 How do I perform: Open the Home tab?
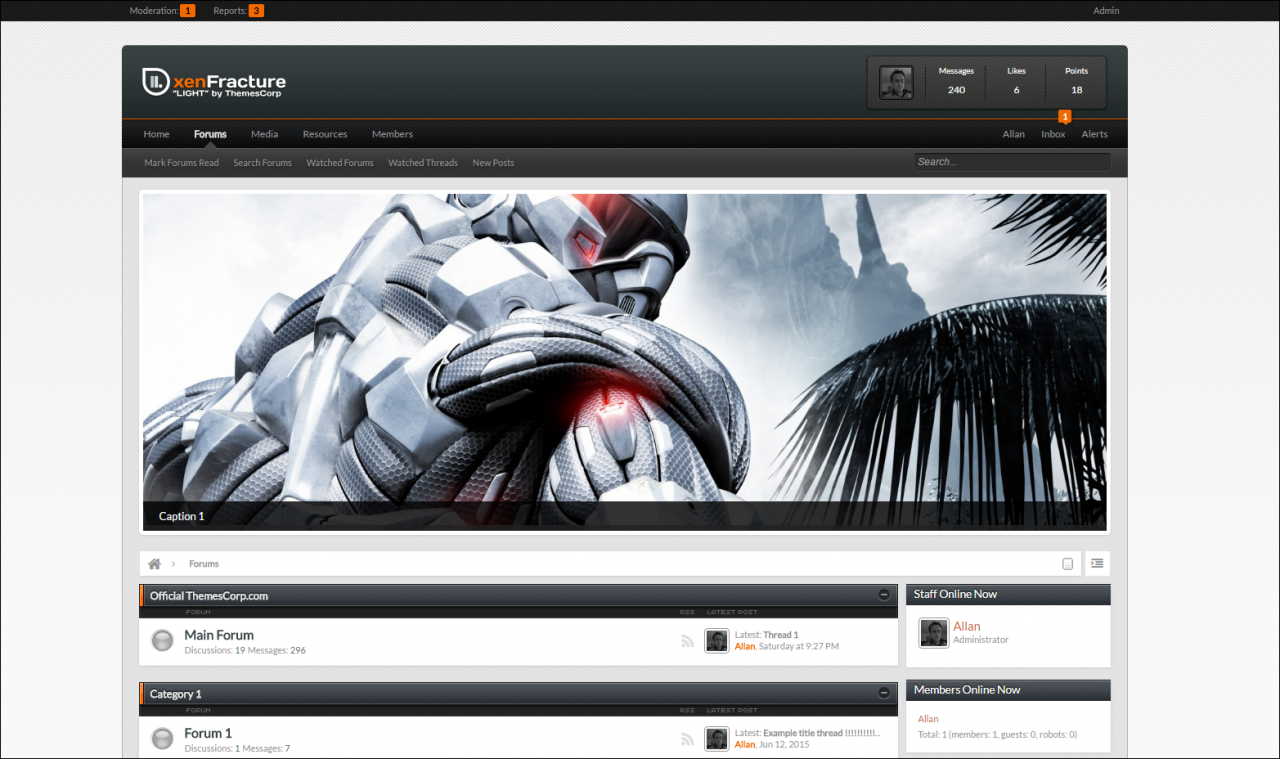156,134
